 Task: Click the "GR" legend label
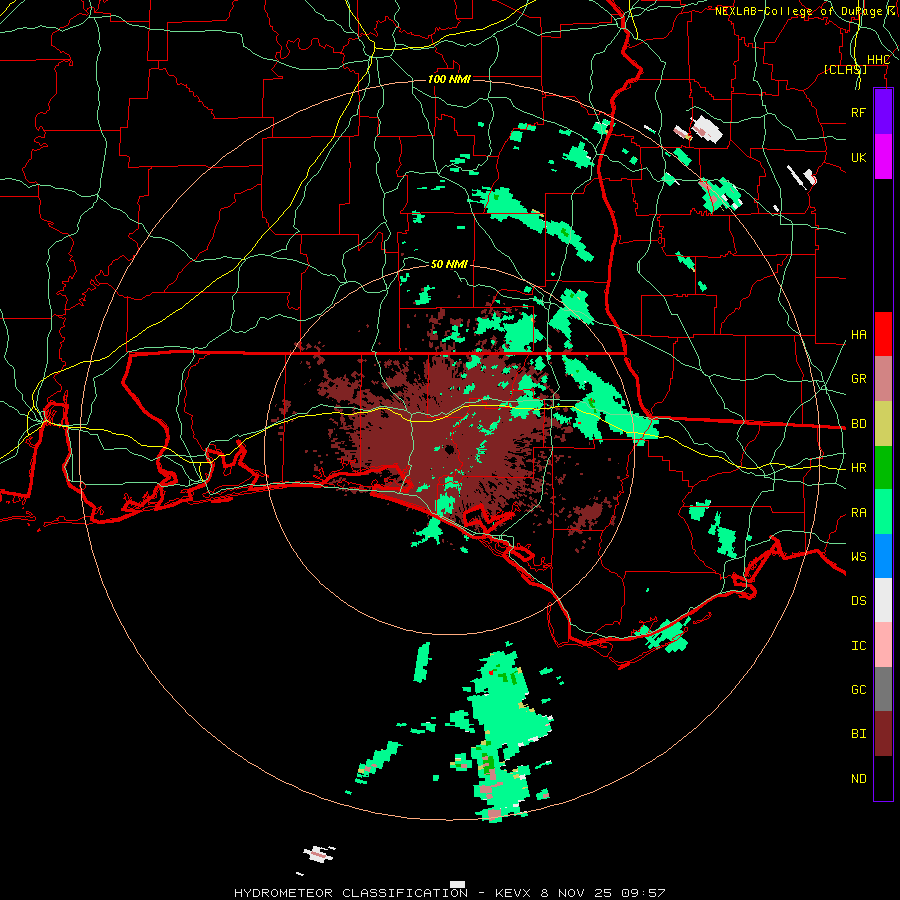tap(858, 379)
